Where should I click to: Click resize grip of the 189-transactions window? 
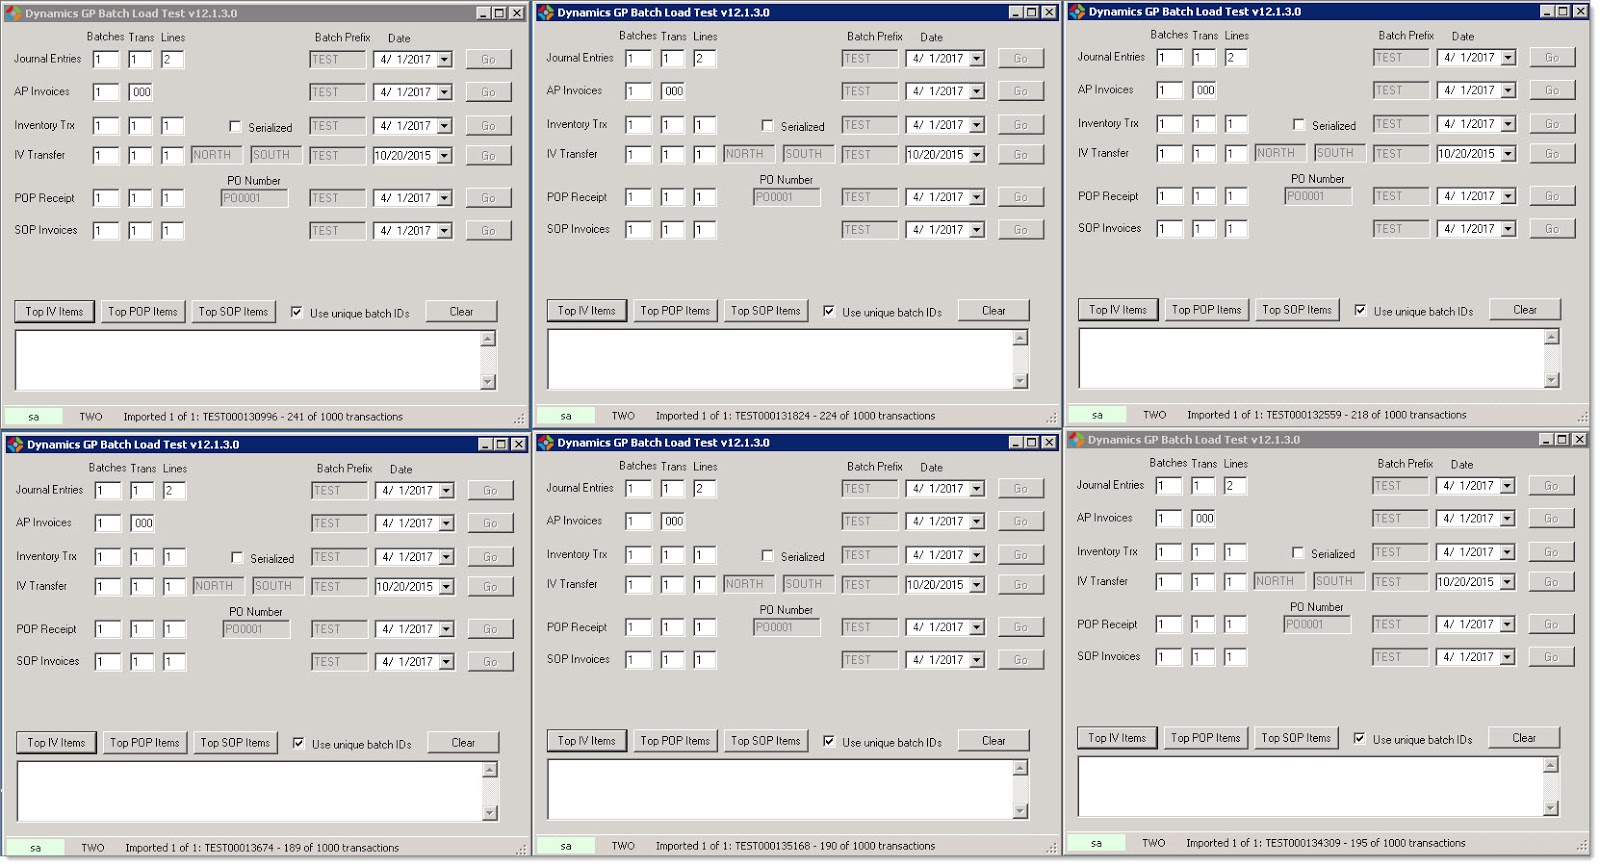click(521, 850)
